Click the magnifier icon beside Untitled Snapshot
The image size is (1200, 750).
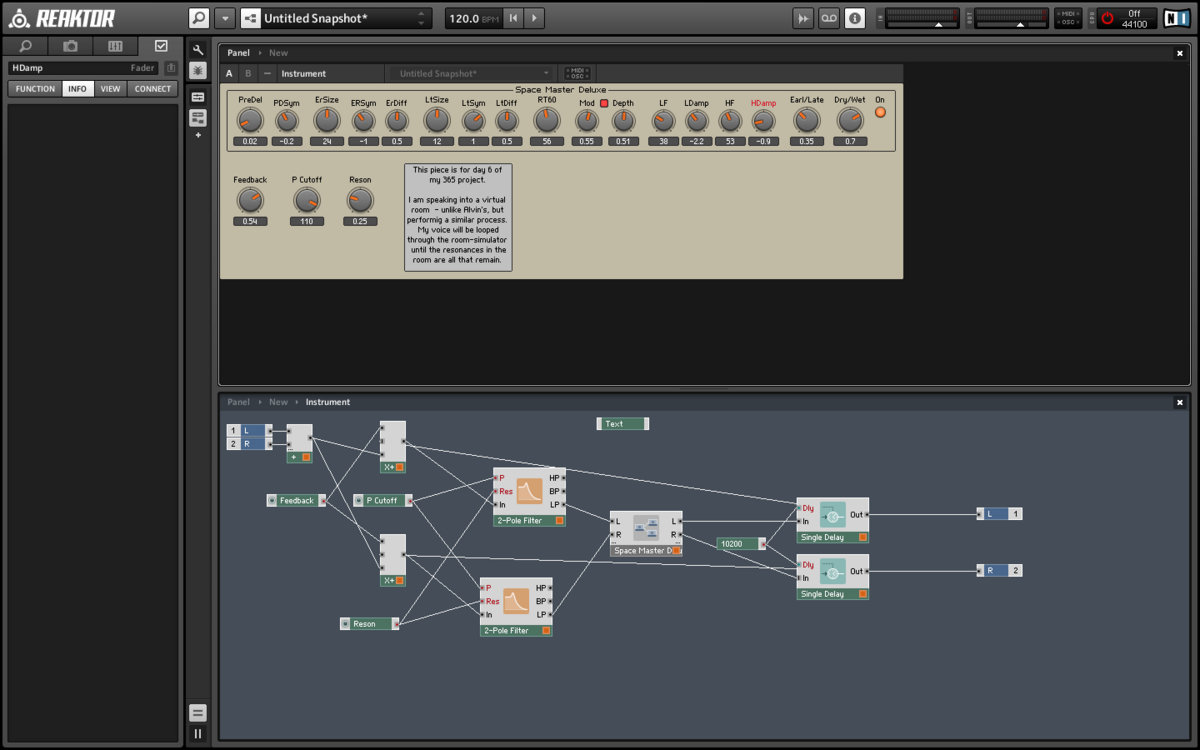pyautogui.click(x=199, y=18)
